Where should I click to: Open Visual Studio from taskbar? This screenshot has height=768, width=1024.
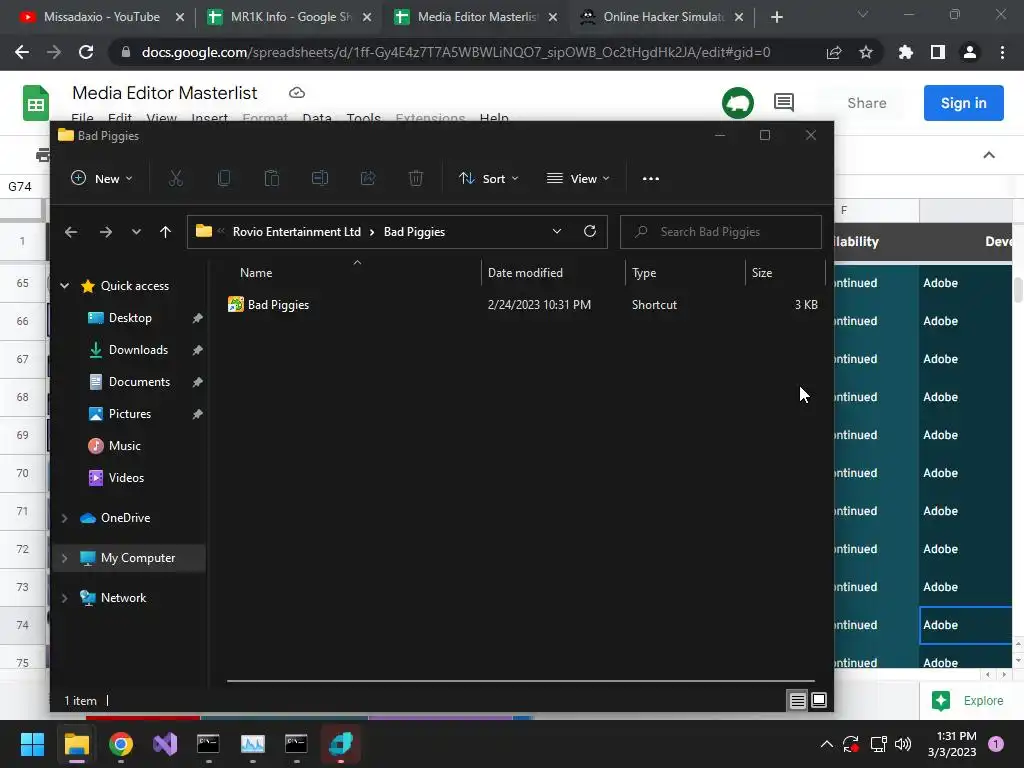tap(165, 744)
